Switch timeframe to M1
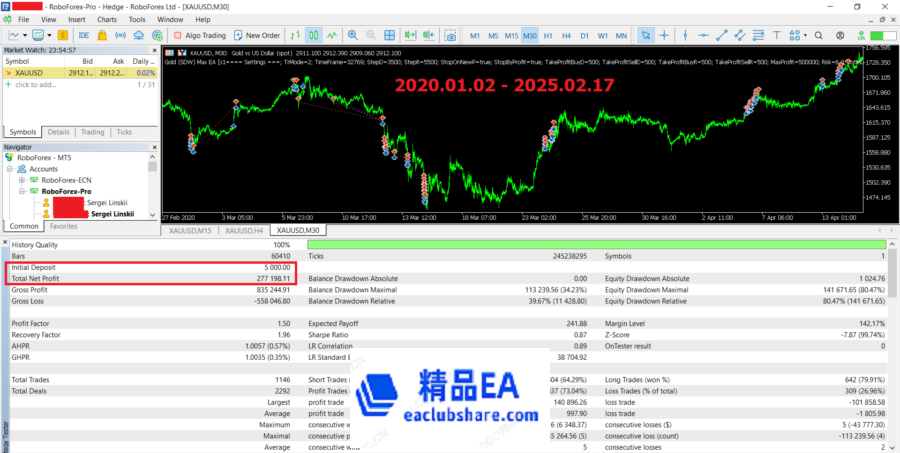900x453 pixels. point(475,36)
